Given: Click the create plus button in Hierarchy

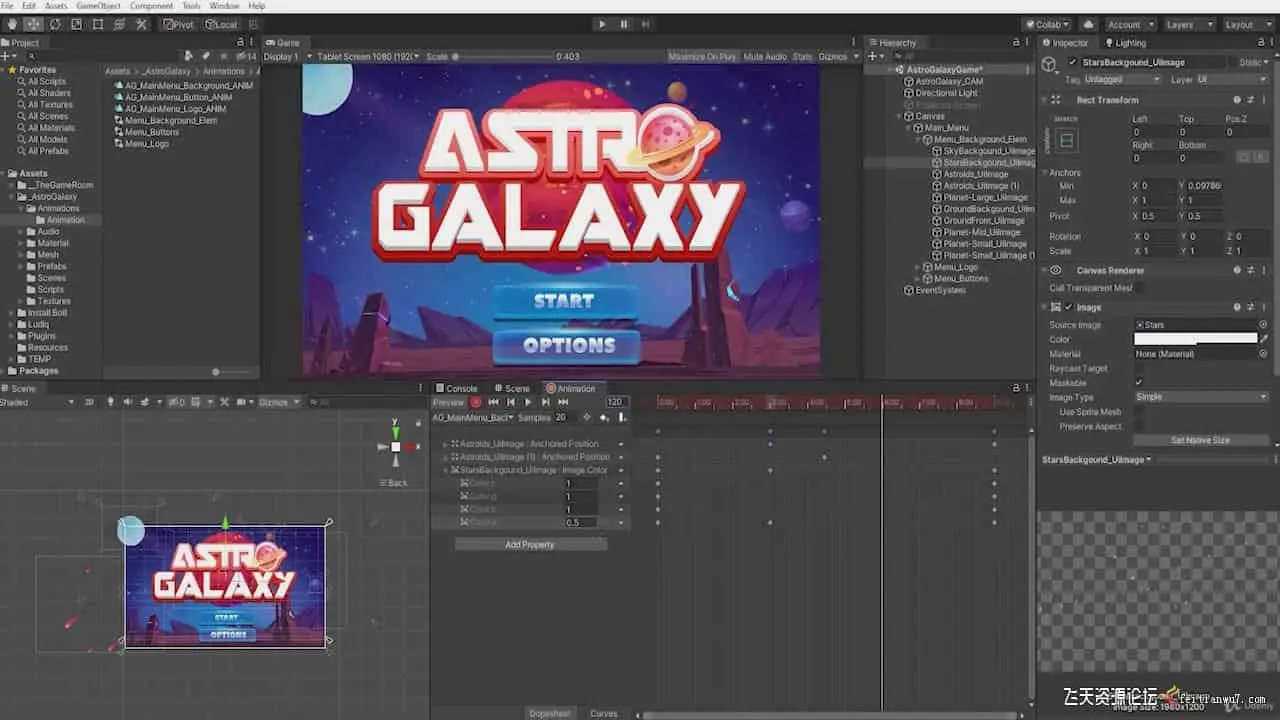Looking at the screenshot, I should pos(873,56).
